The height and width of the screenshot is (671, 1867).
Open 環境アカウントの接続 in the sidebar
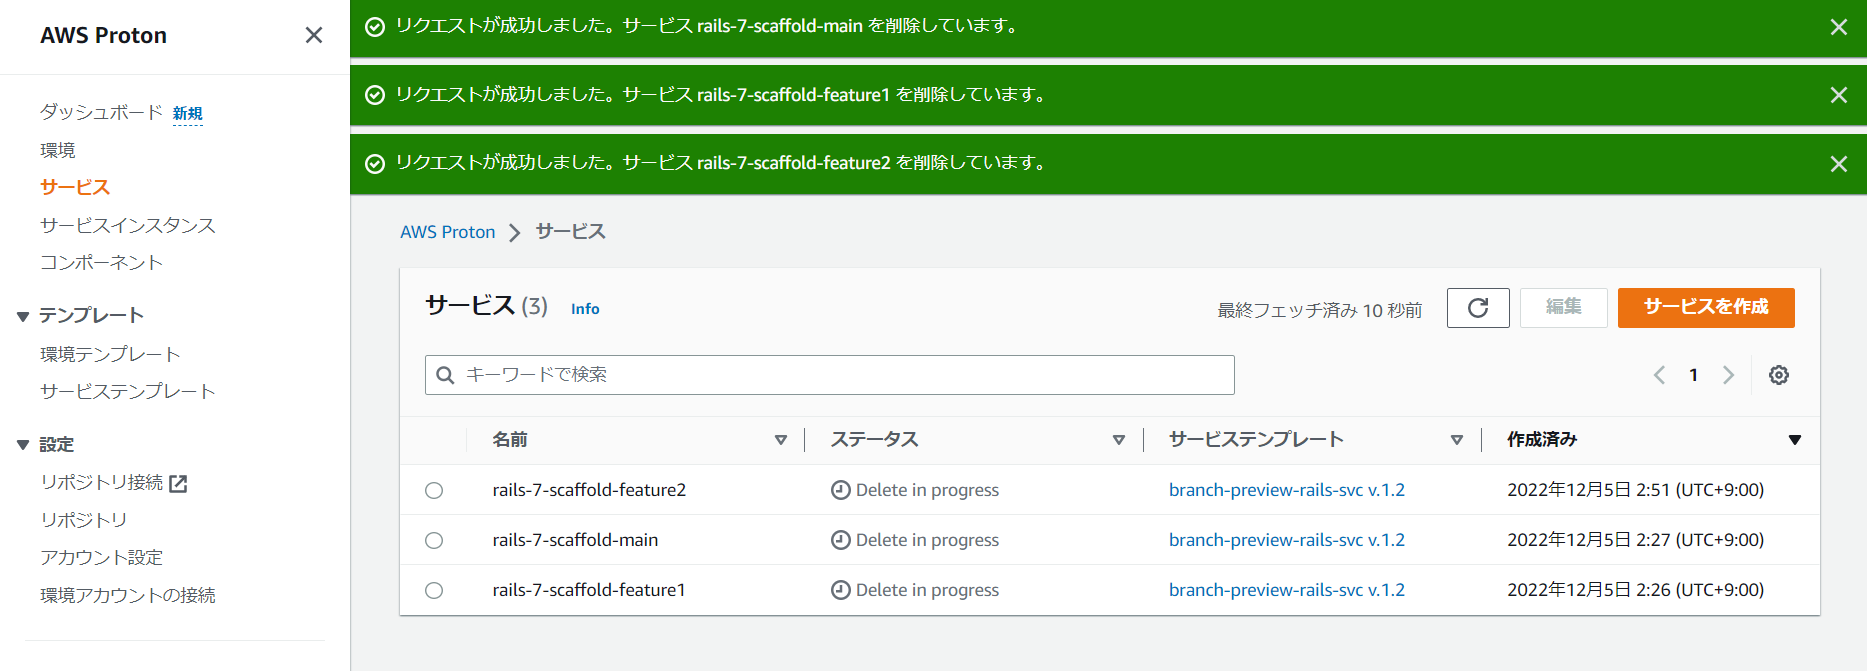128,595
